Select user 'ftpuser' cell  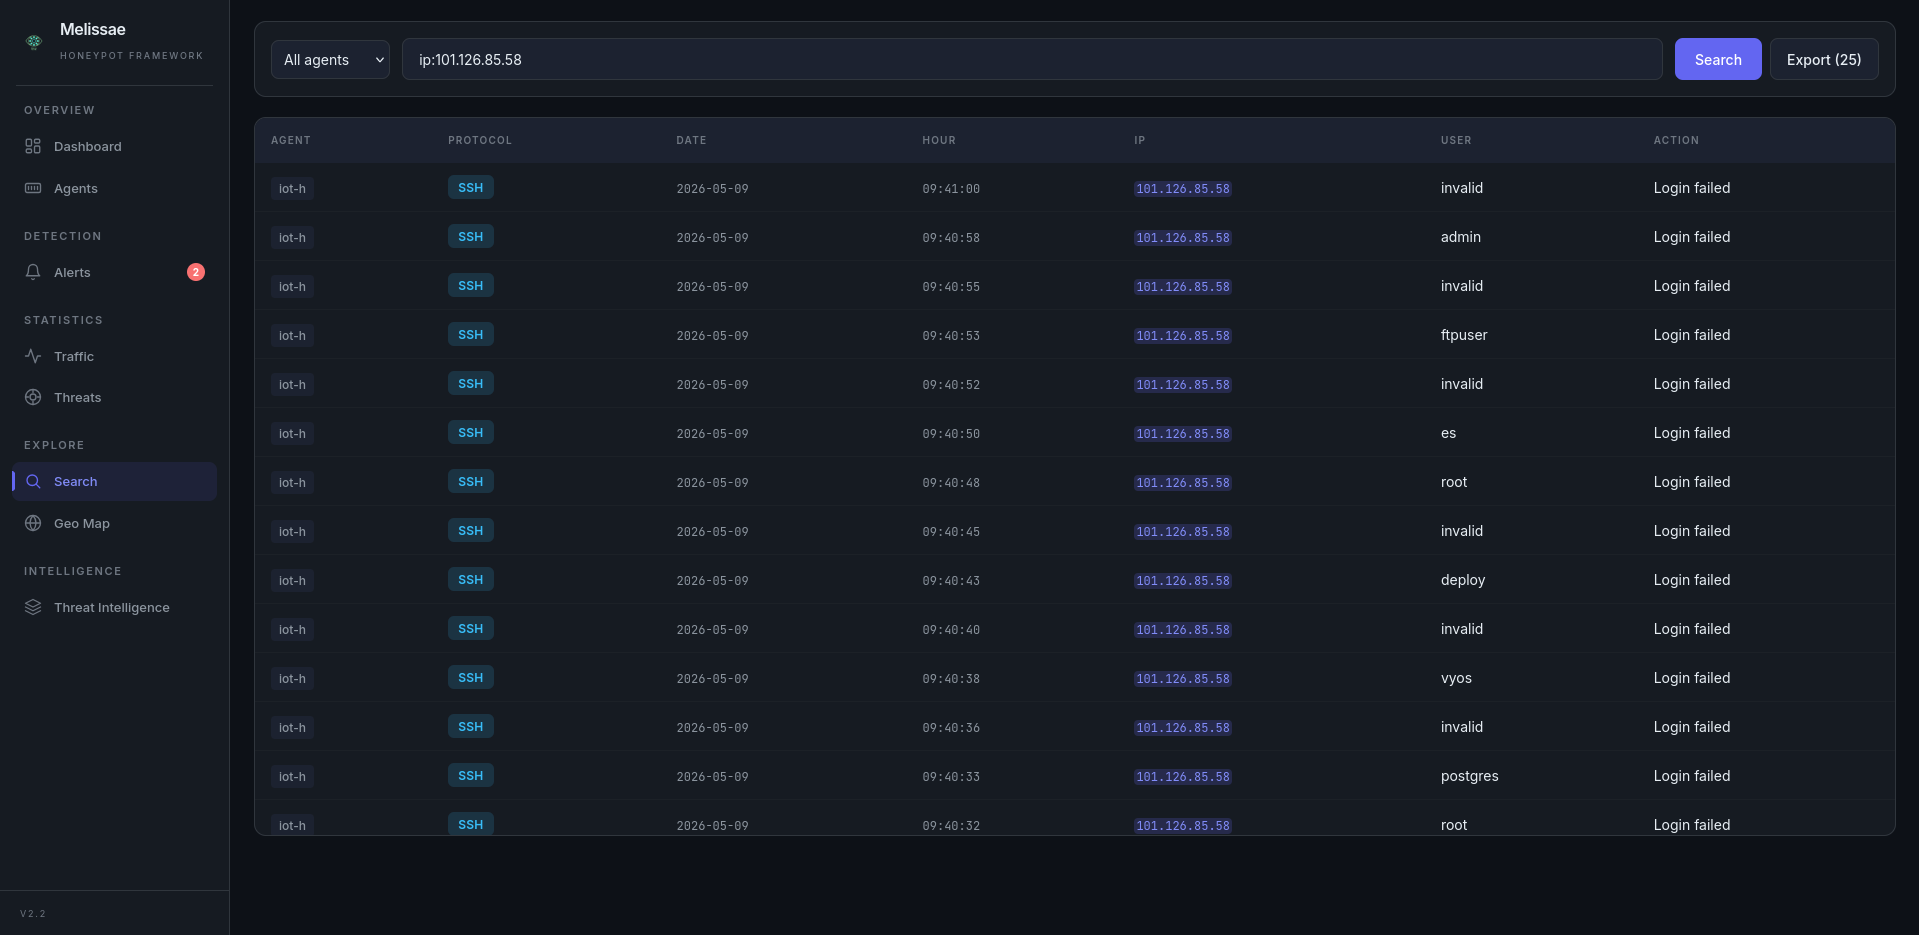pos(1464,335)
